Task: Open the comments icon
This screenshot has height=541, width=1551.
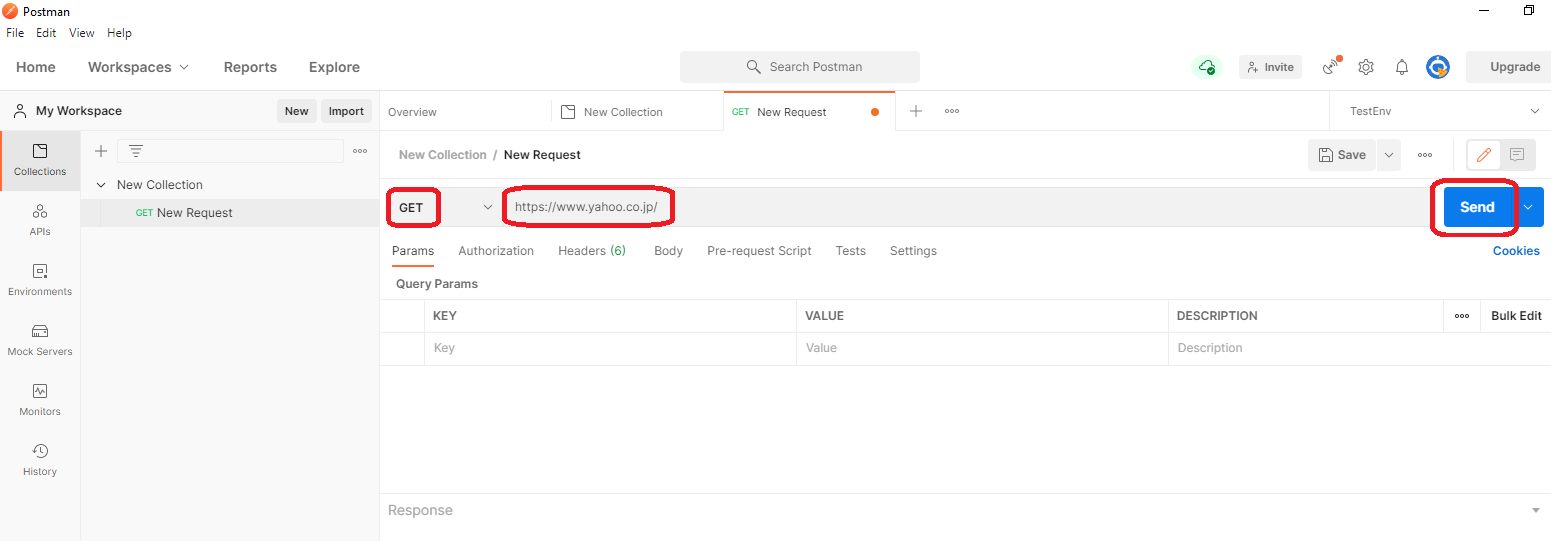Action: (x=1517, y=155)
